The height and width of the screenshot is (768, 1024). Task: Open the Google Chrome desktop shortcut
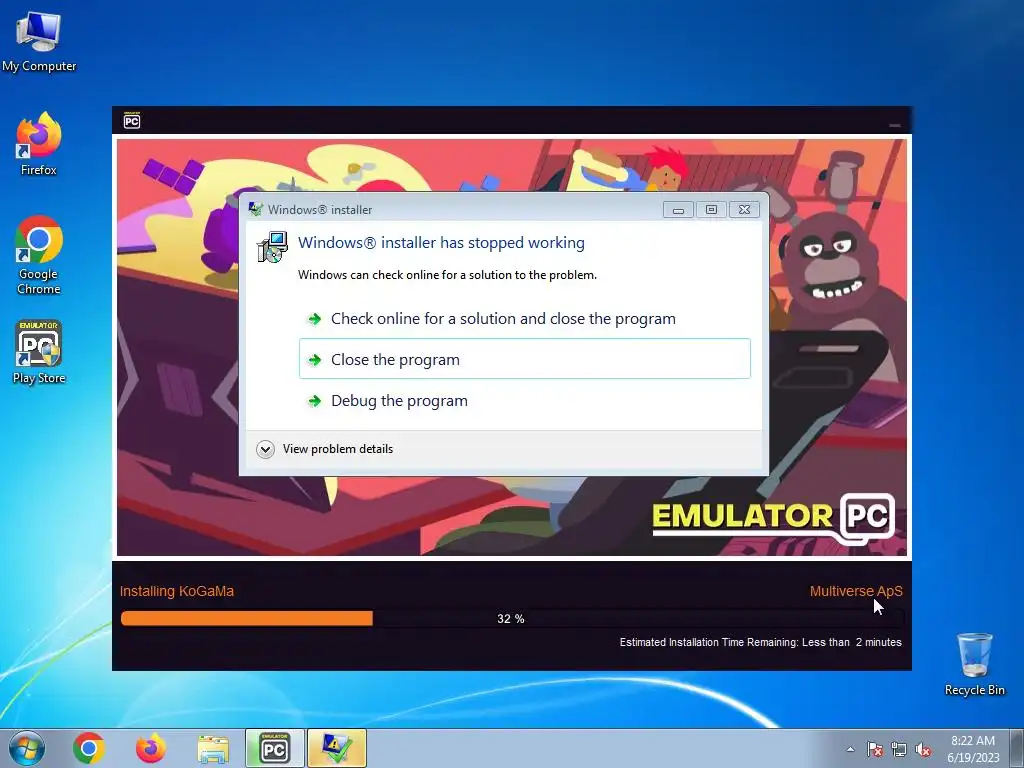point(39,255)
